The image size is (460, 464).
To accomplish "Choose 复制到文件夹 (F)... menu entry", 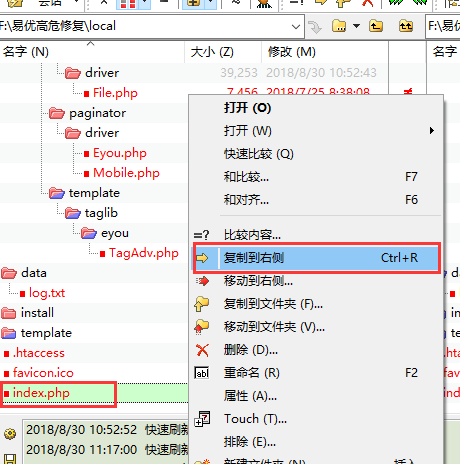I will tap(317, 304).
